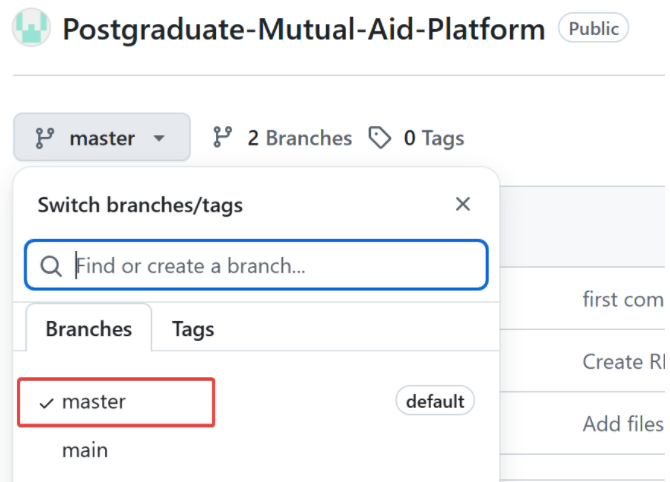Switch to the Branches tab
This screenshot has width=670, height=482.
[x=88, y=328]
